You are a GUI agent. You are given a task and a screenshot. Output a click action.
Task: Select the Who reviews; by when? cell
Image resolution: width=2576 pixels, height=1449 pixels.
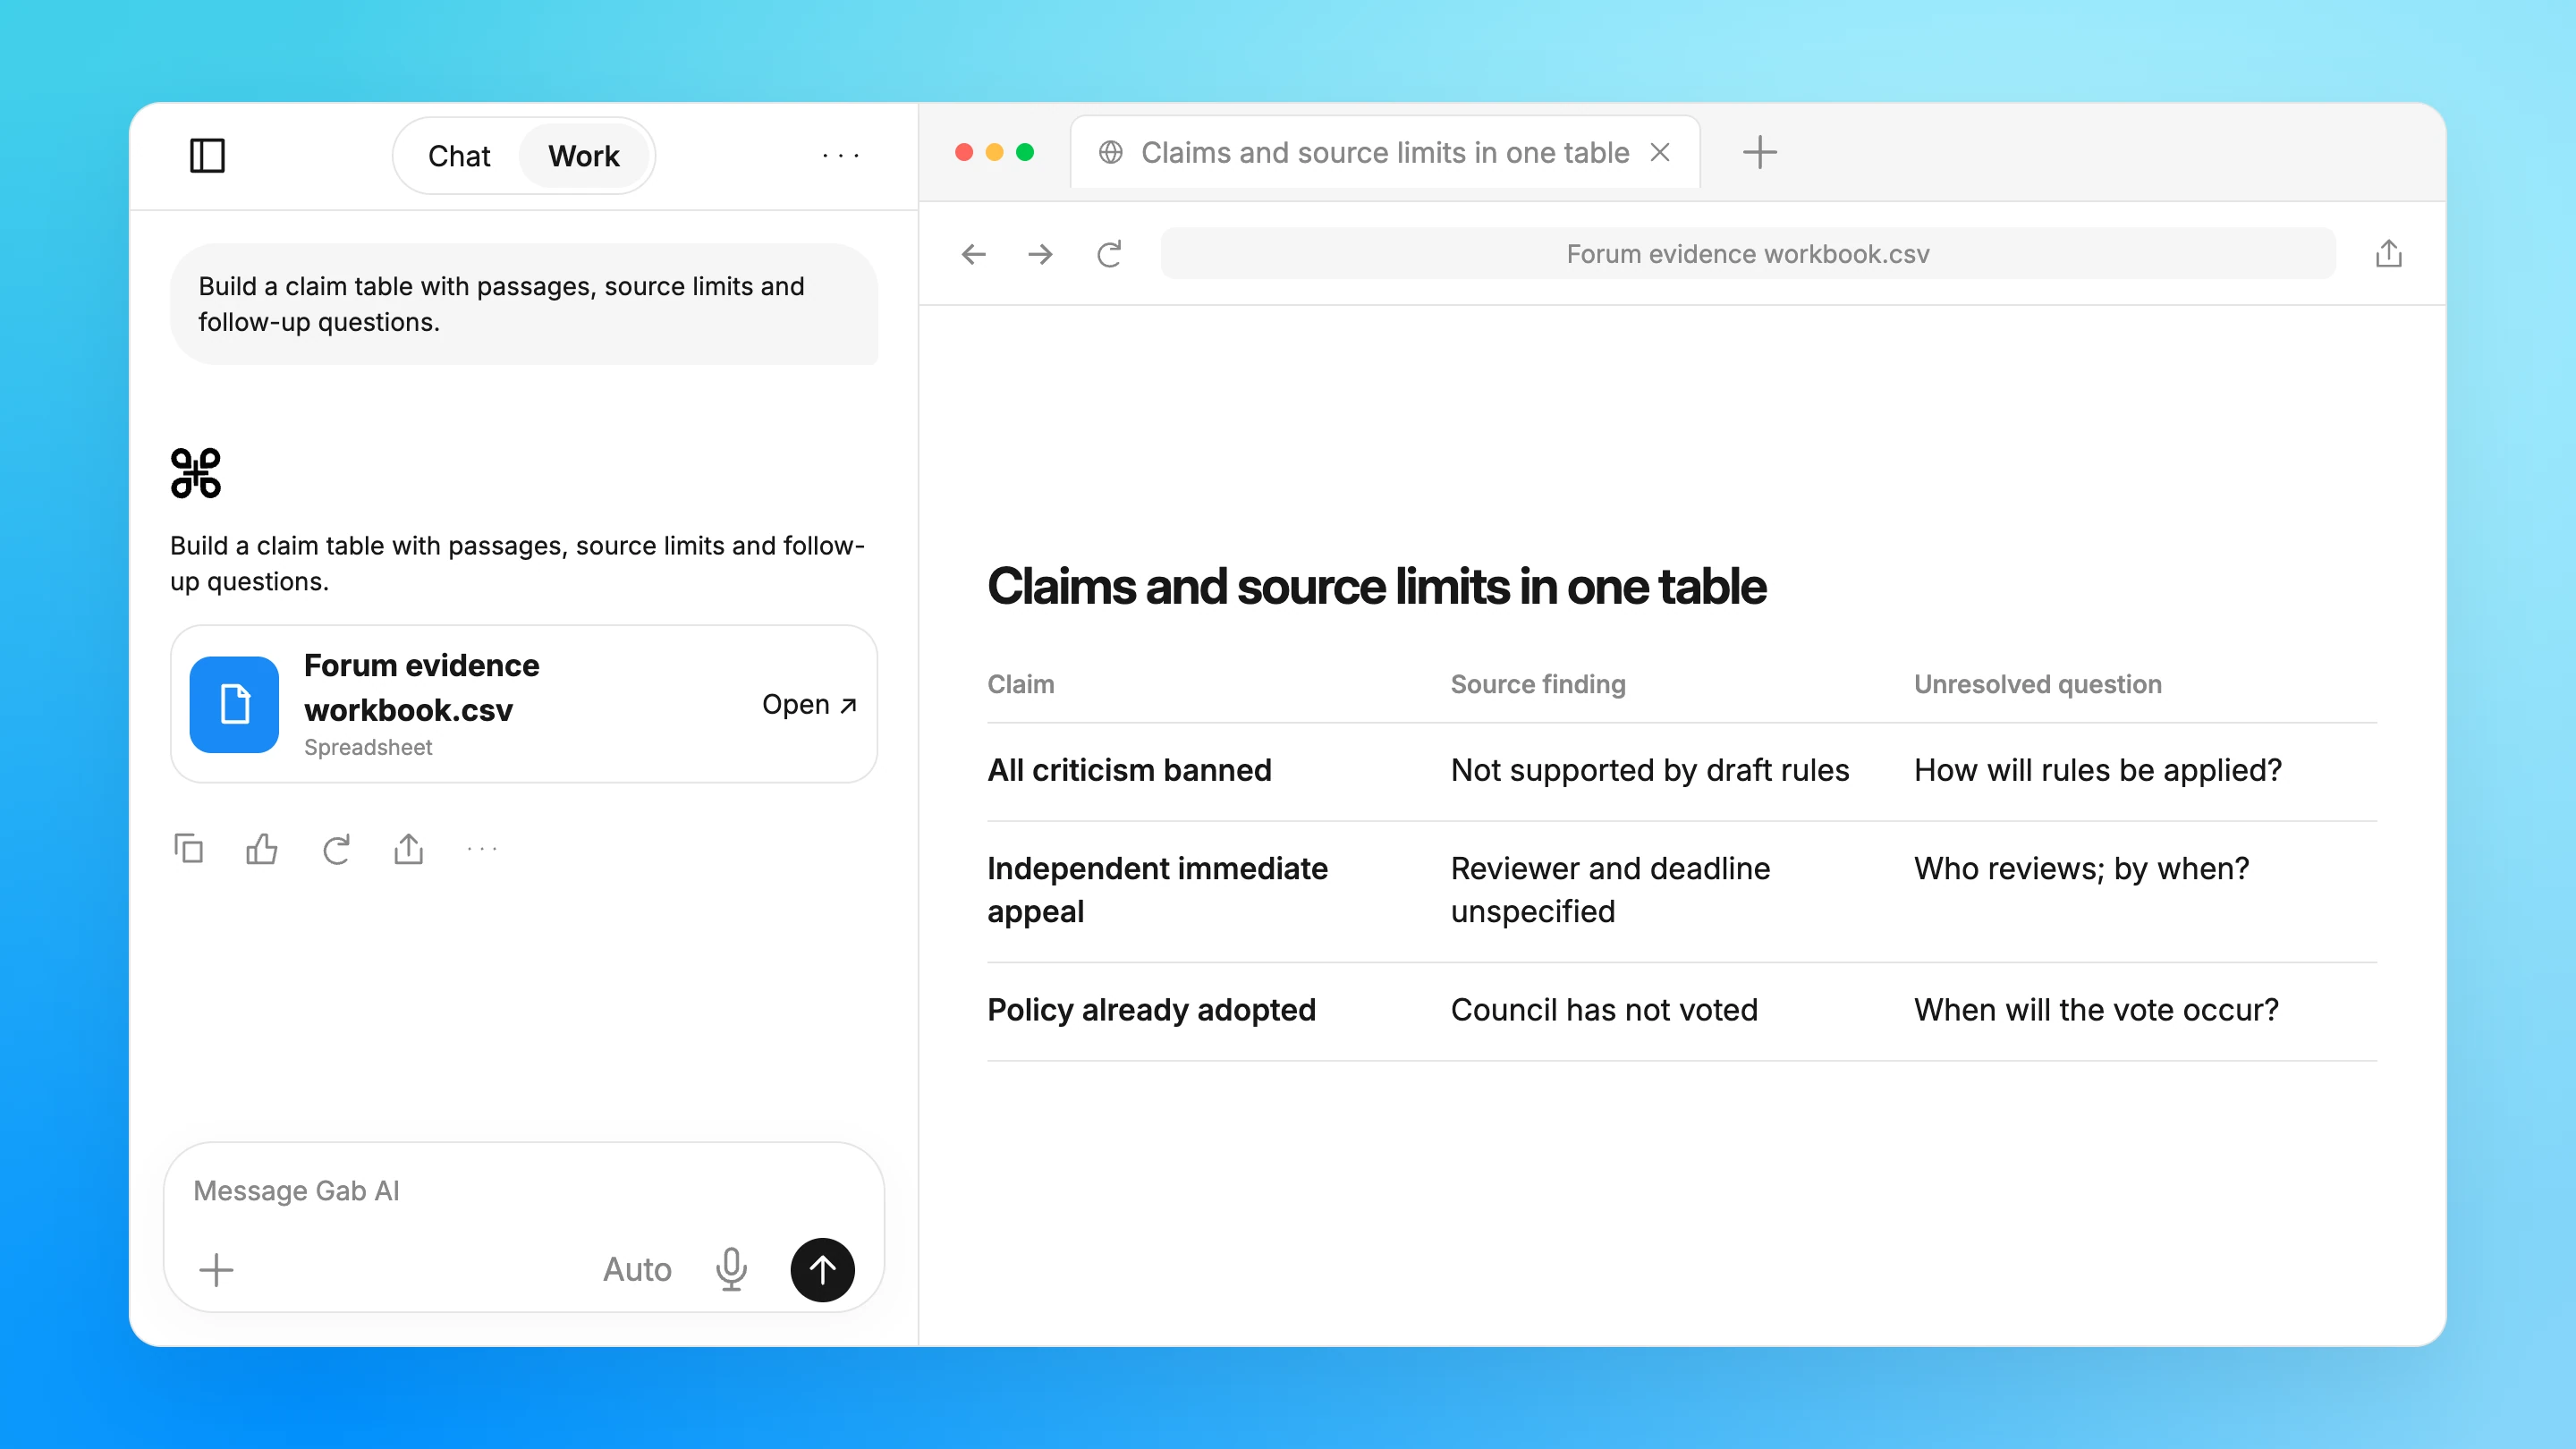pyautogui.click(x=2081, y=868)
